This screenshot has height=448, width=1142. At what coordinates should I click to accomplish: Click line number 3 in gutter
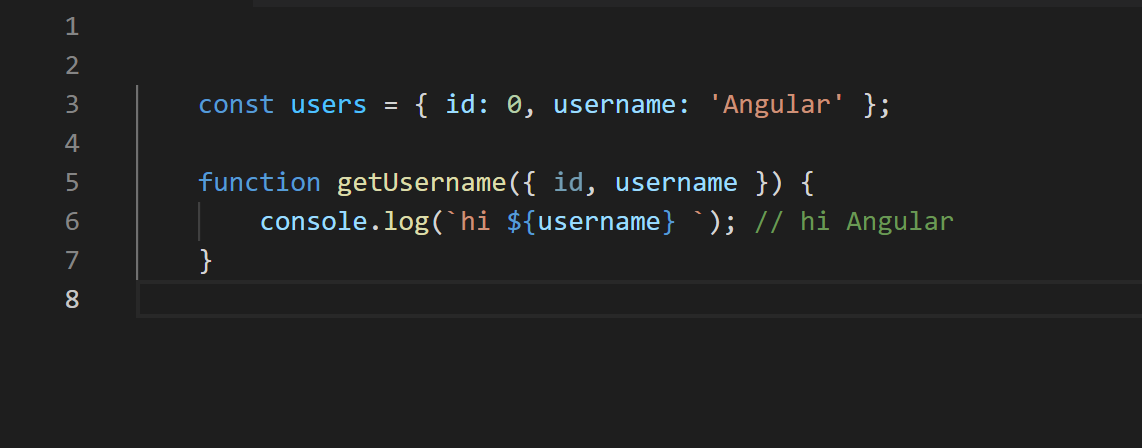point(71,105)
